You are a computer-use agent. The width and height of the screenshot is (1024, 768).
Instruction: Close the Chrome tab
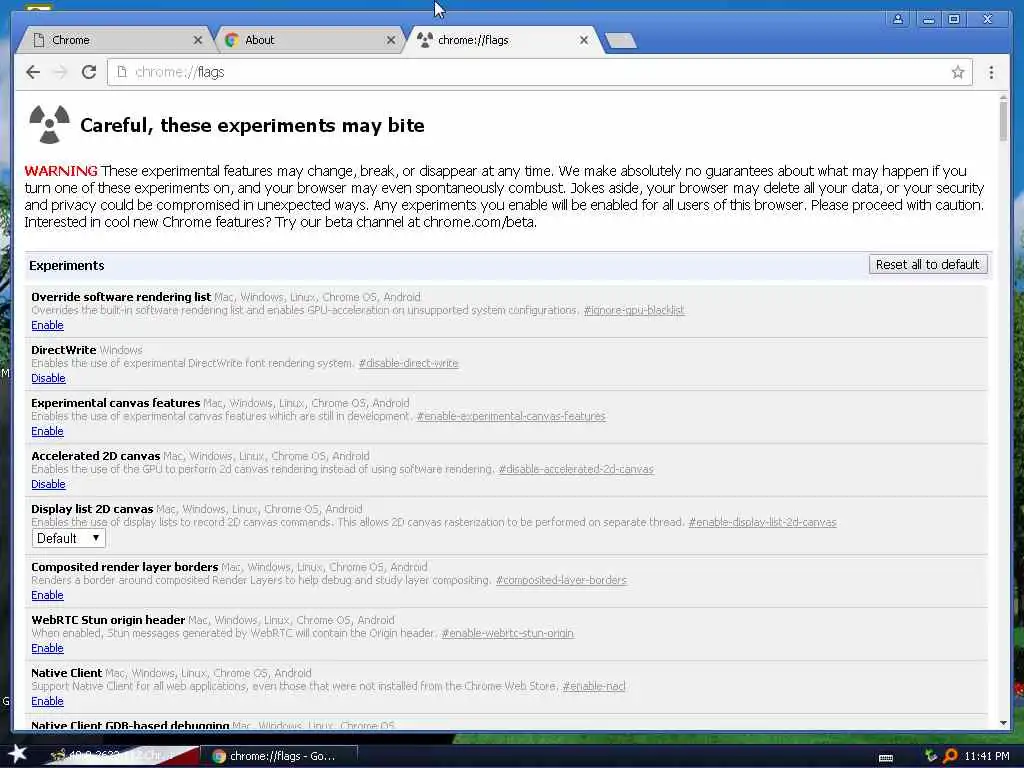coord(197,40)
